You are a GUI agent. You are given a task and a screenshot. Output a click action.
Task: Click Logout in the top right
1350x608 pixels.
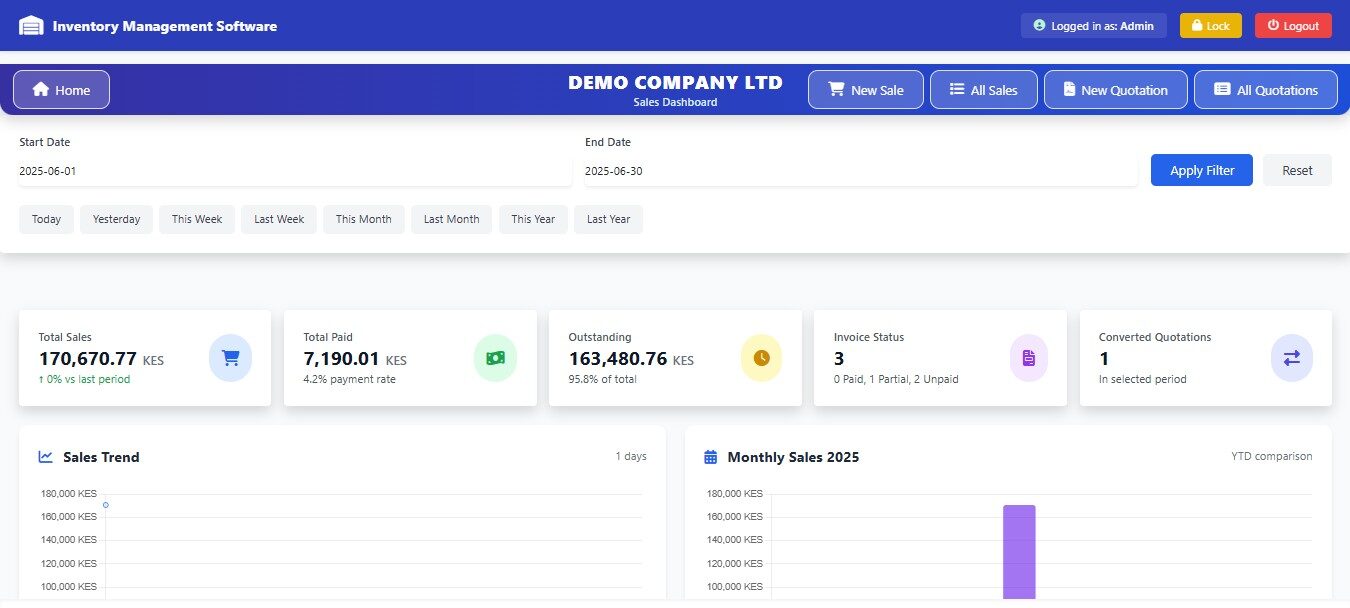click(x=1293, y=25)
